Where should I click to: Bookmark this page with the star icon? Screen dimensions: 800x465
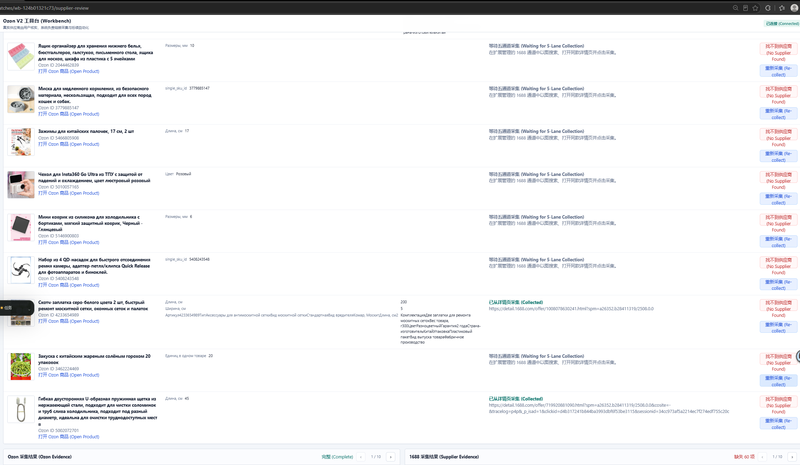[x=756, y=8]
